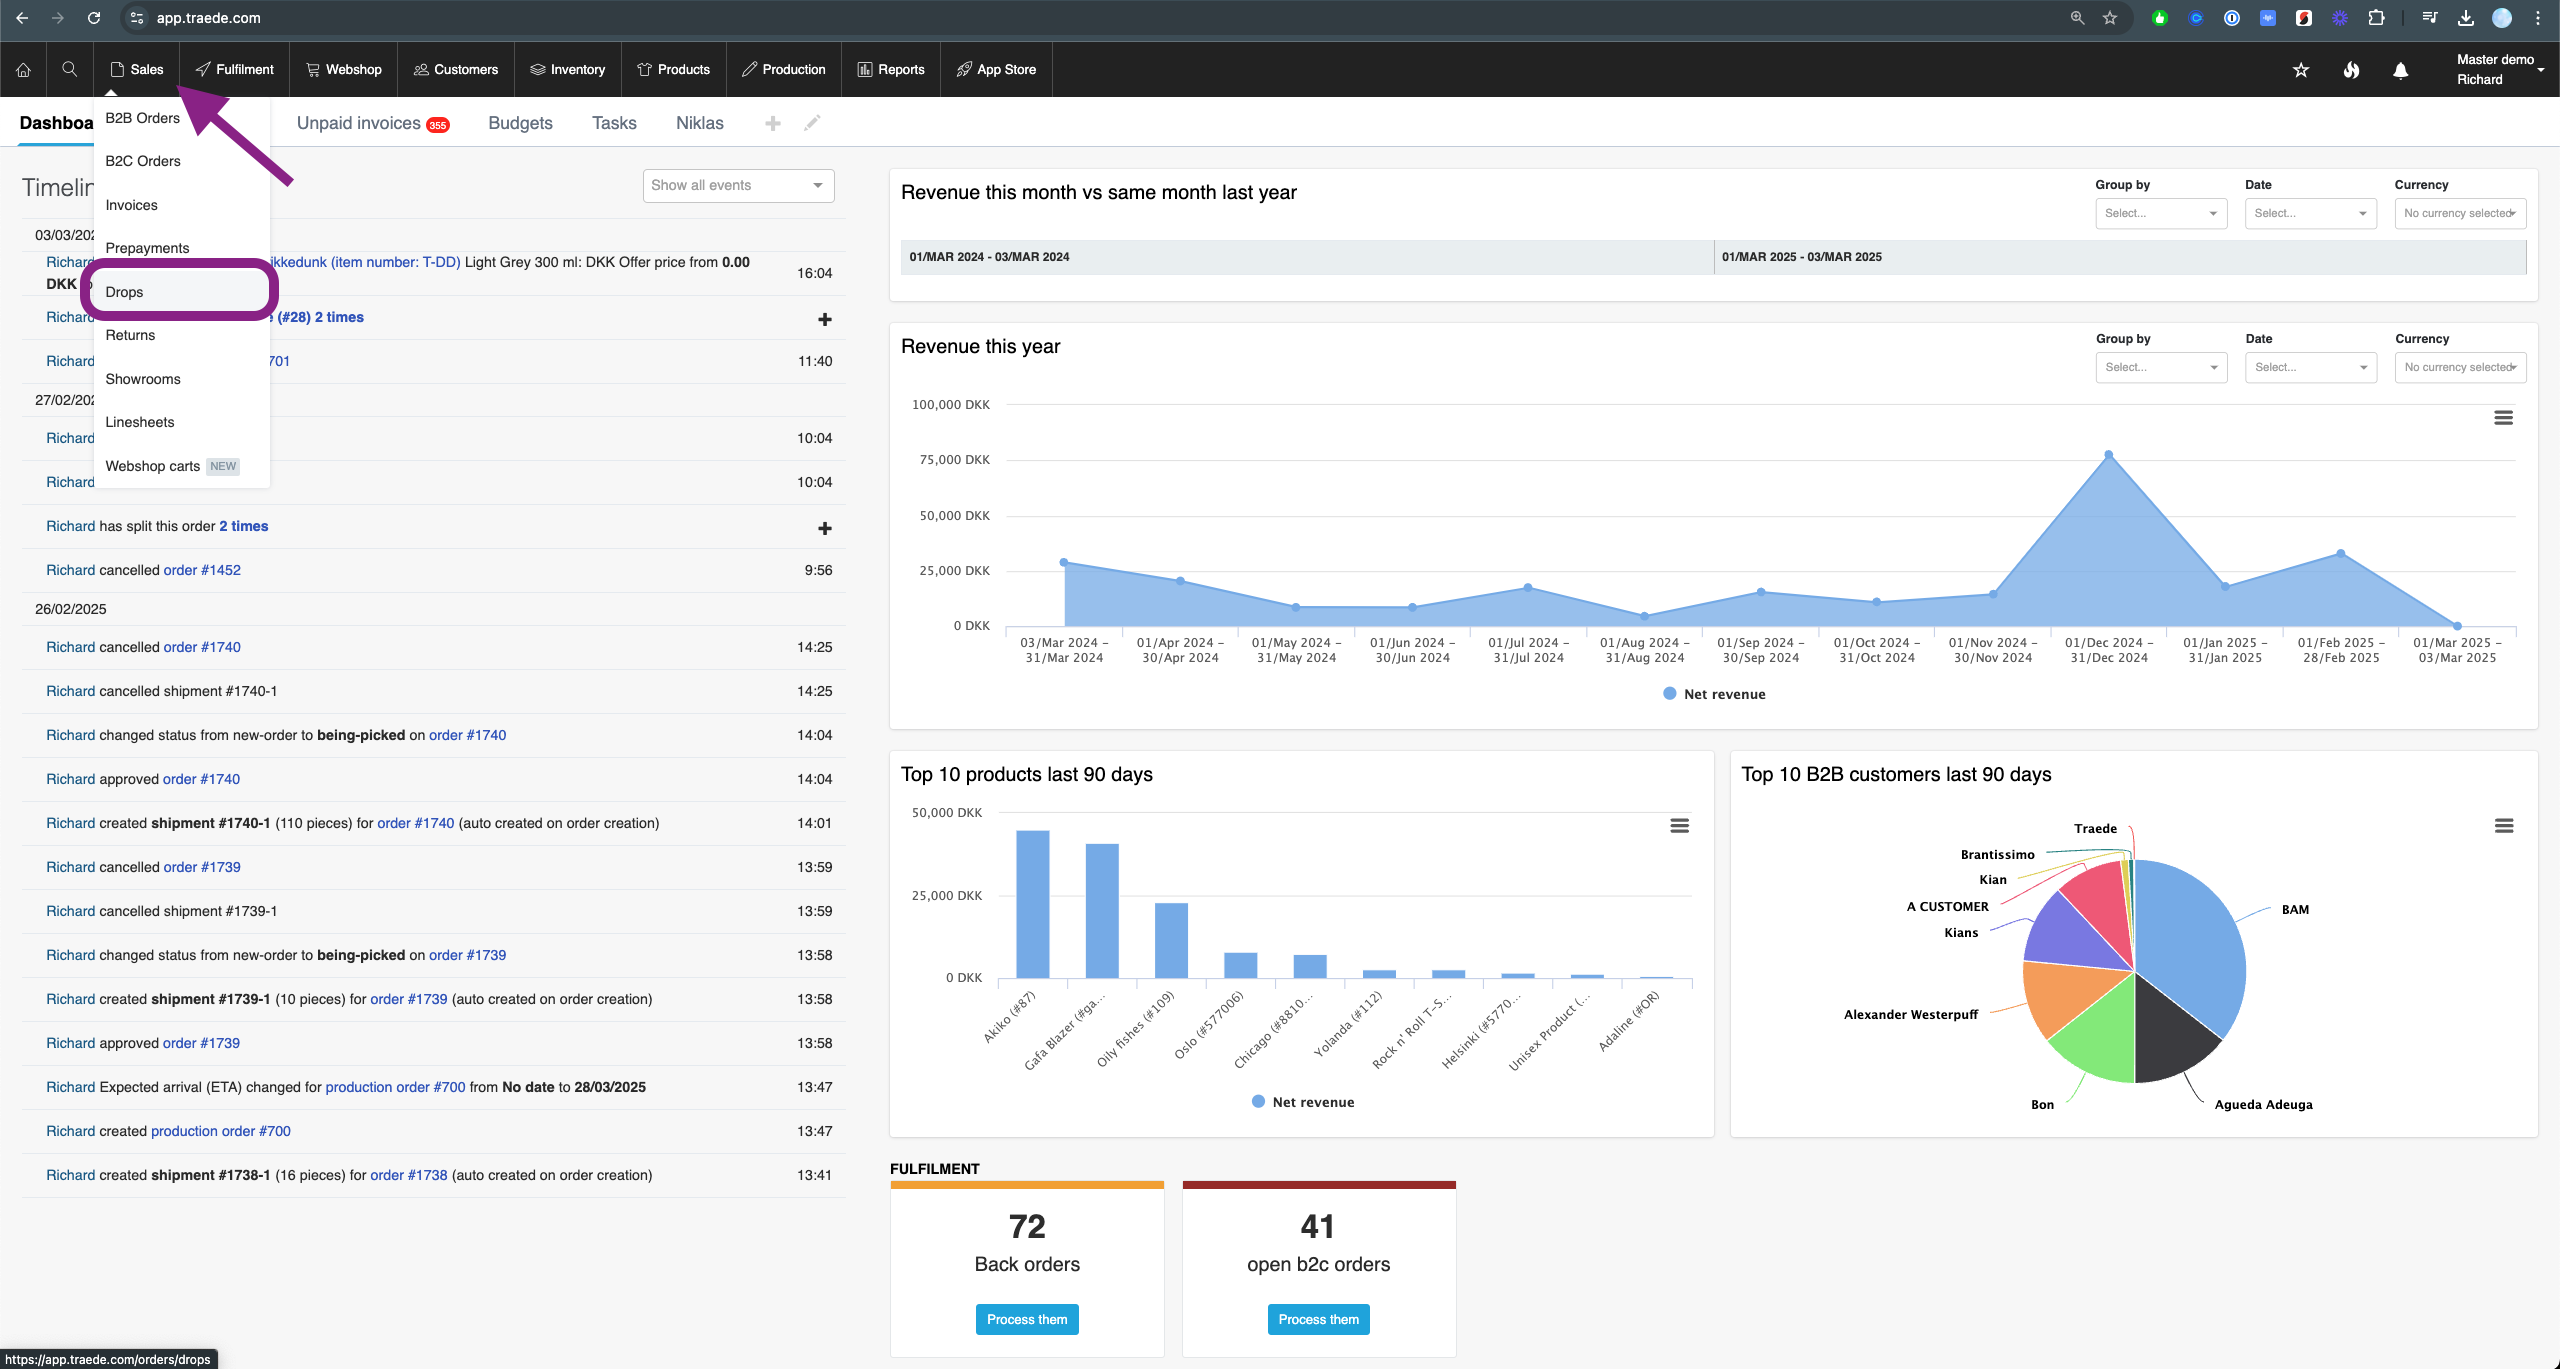2560x1369 pixels.
Task: Open Customers menu
Action: pyautogui.click(x=456, y=69)
